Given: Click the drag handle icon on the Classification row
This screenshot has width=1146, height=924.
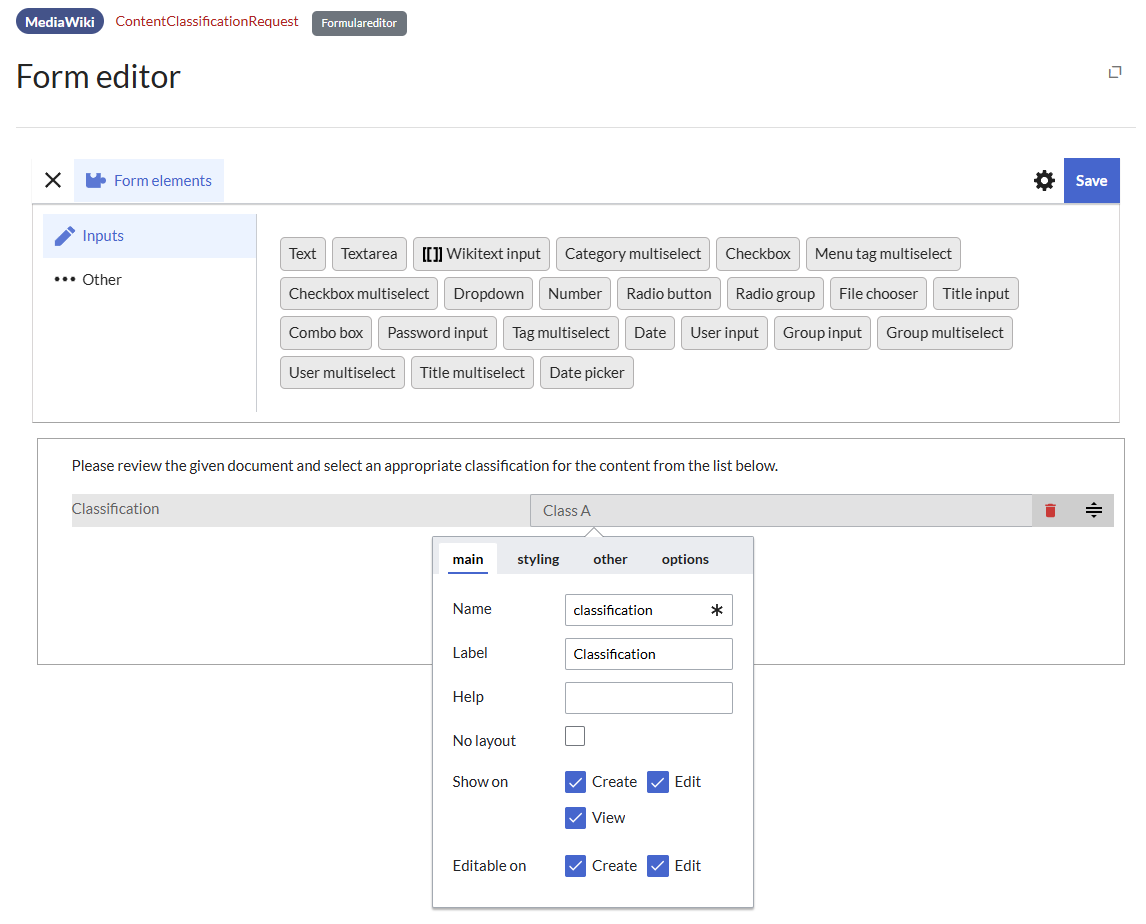Looking at the screenshot, I should [1094, 510].
